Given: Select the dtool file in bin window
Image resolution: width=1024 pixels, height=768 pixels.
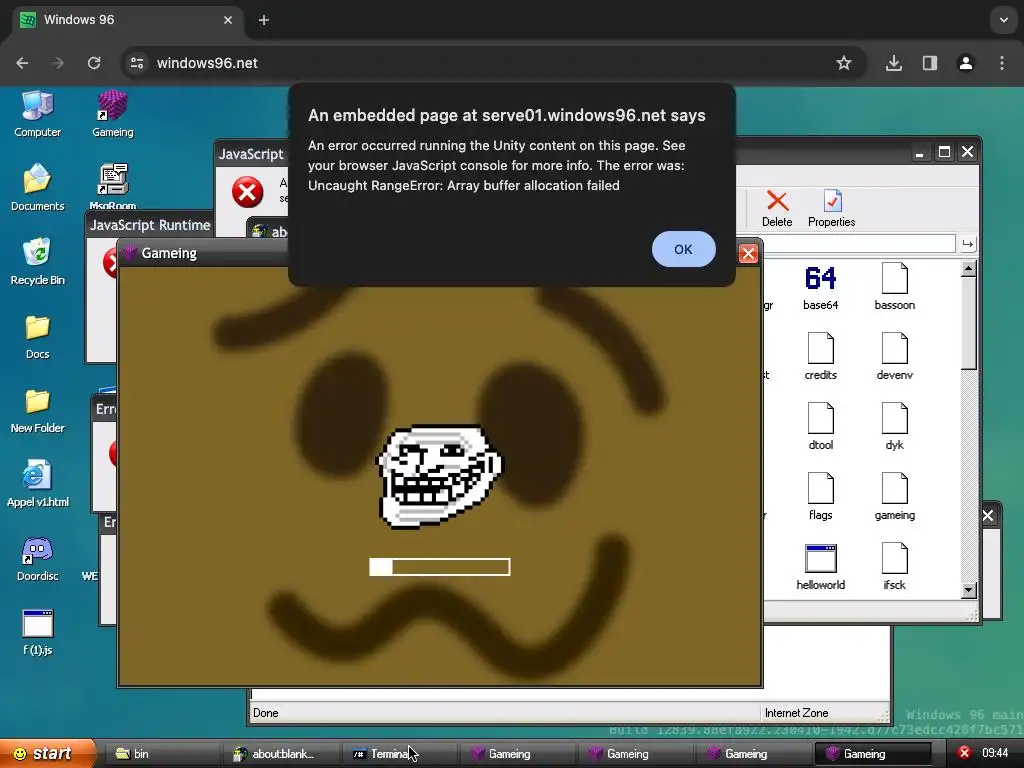Looking at the screenshot, I should click(x=820, y=427).
